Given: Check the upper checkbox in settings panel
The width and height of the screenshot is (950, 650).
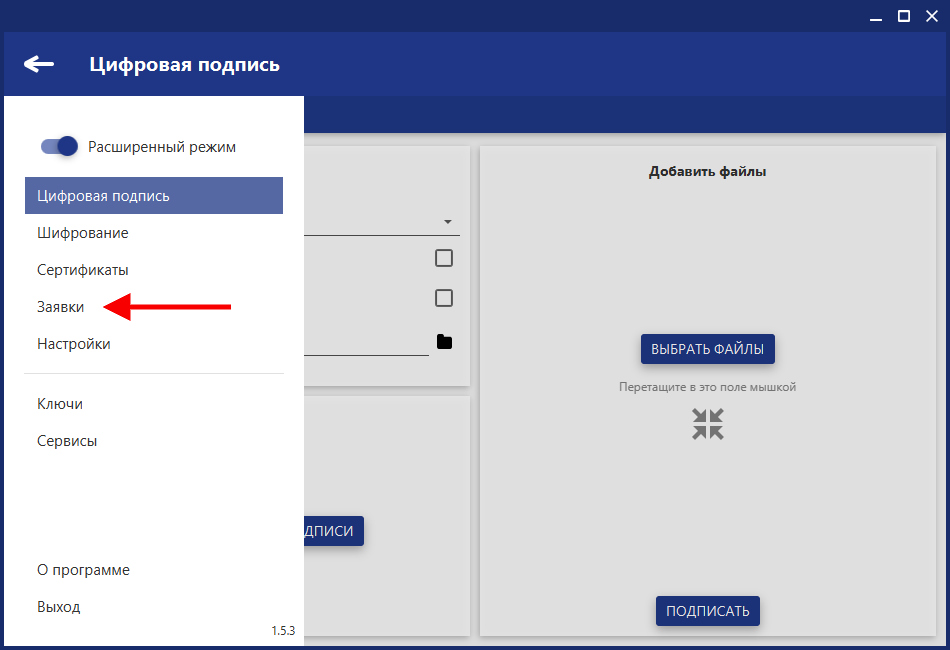Looking at the screenshot, I should click(x=444, y=258).
